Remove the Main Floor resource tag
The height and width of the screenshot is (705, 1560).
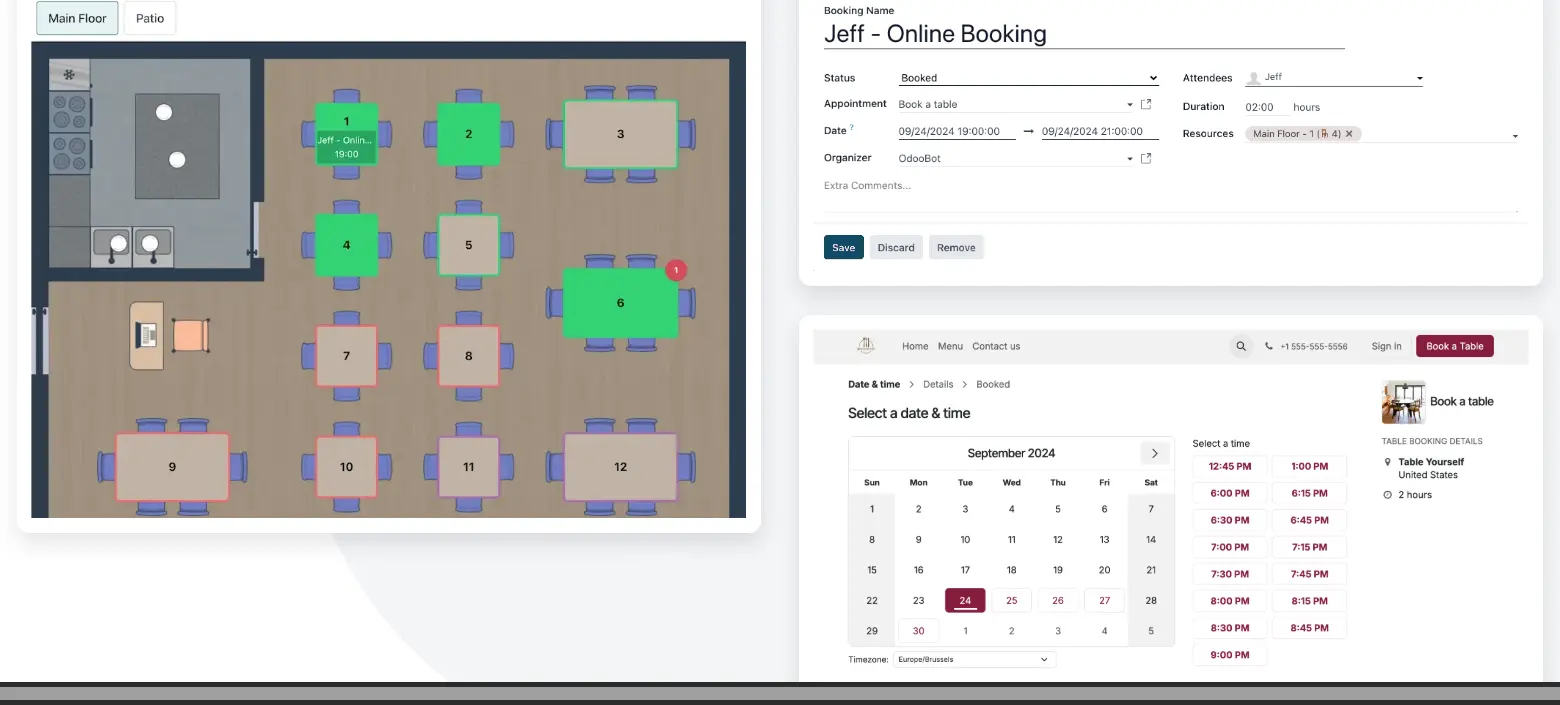(1349, 134)
